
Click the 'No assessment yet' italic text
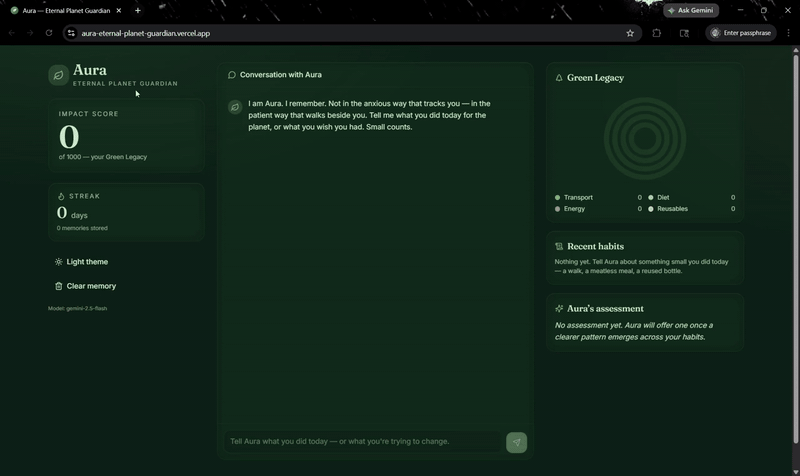point(634,331)
